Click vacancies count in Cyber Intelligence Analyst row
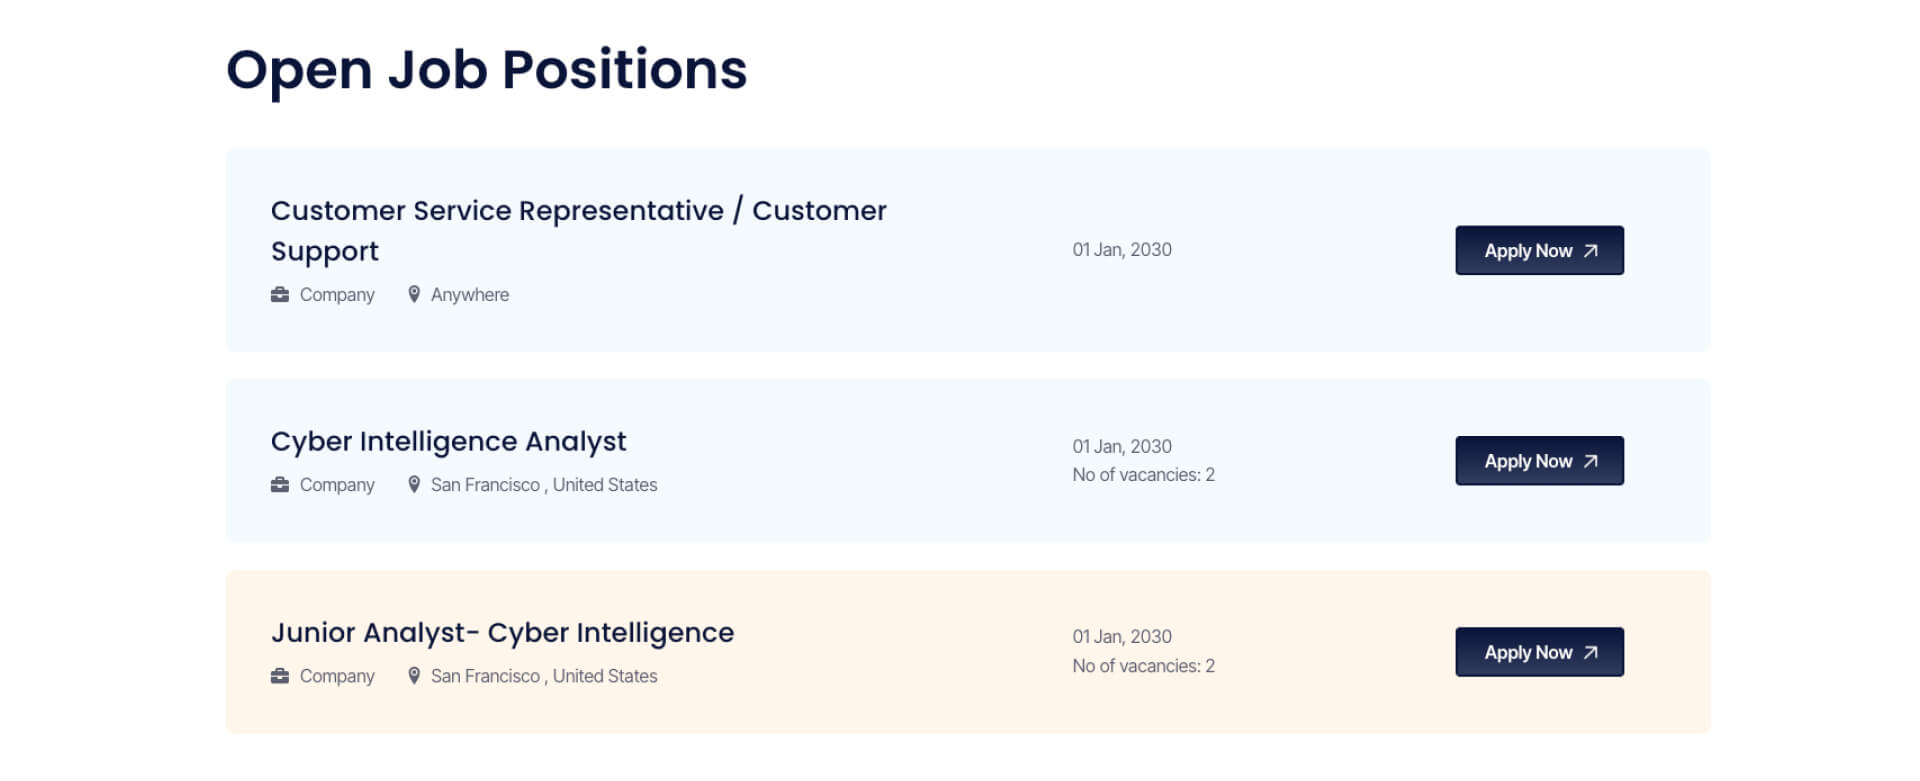 pos(1144,475)
